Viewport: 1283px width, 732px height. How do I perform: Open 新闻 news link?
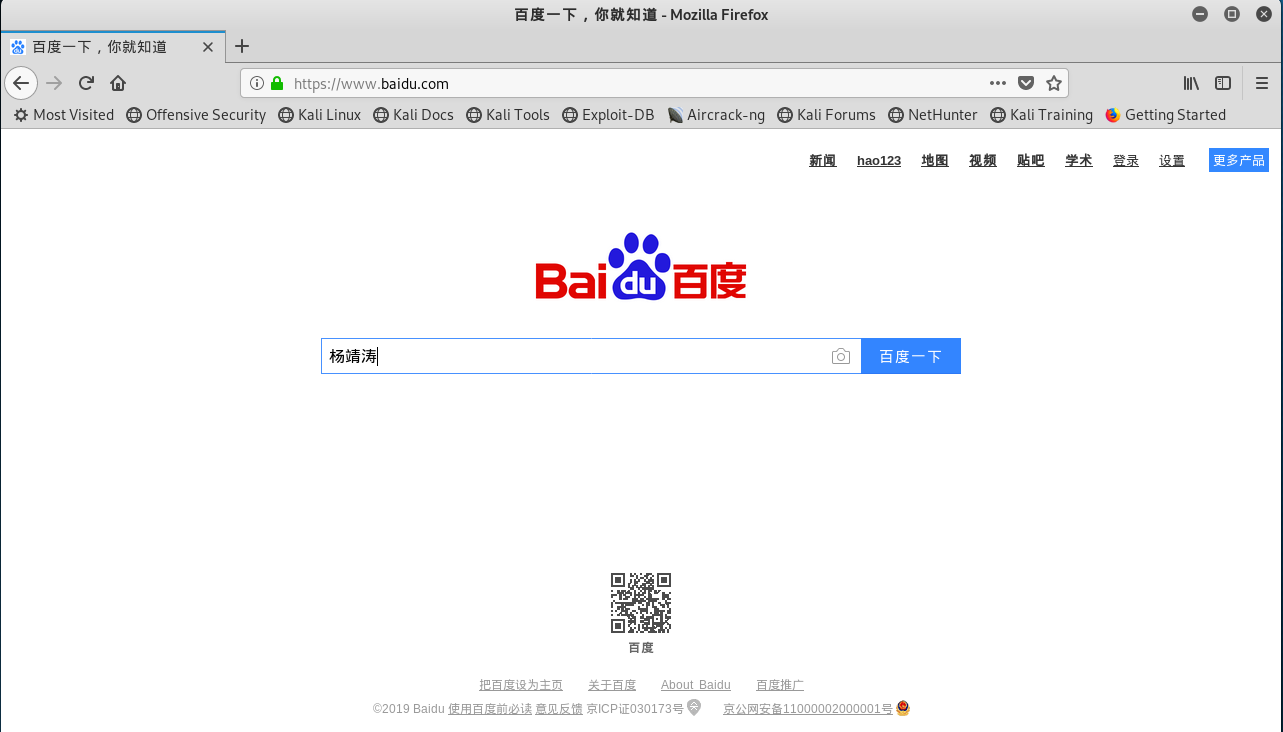(823, 161)
